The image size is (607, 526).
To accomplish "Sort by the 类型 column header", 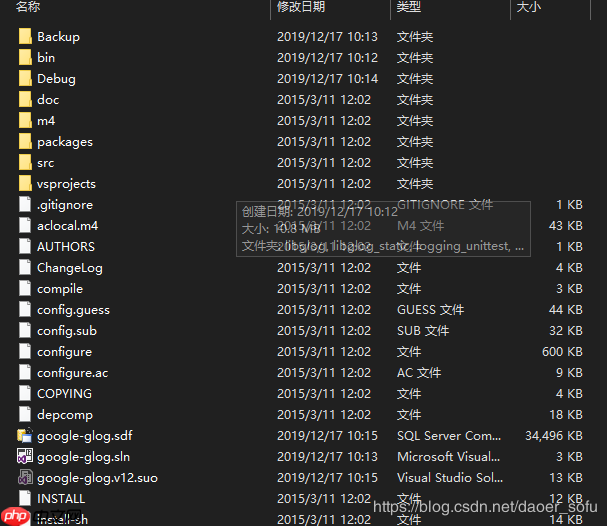I will (408, 7).
